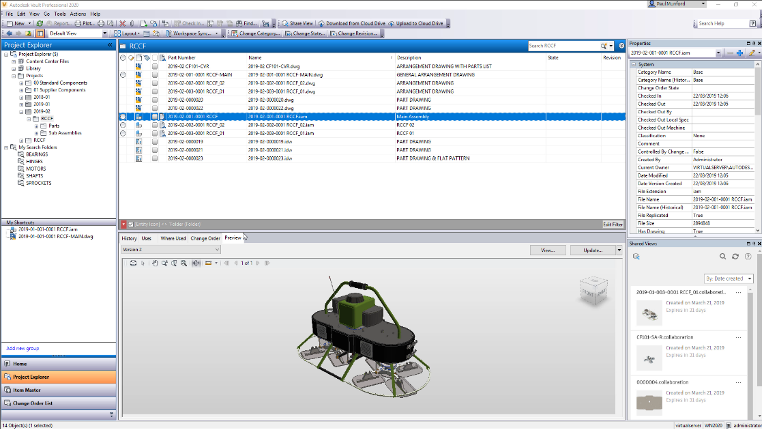762x429 pixels.
Task: Select the BEARINGS search folder
Action: [37, 154]
